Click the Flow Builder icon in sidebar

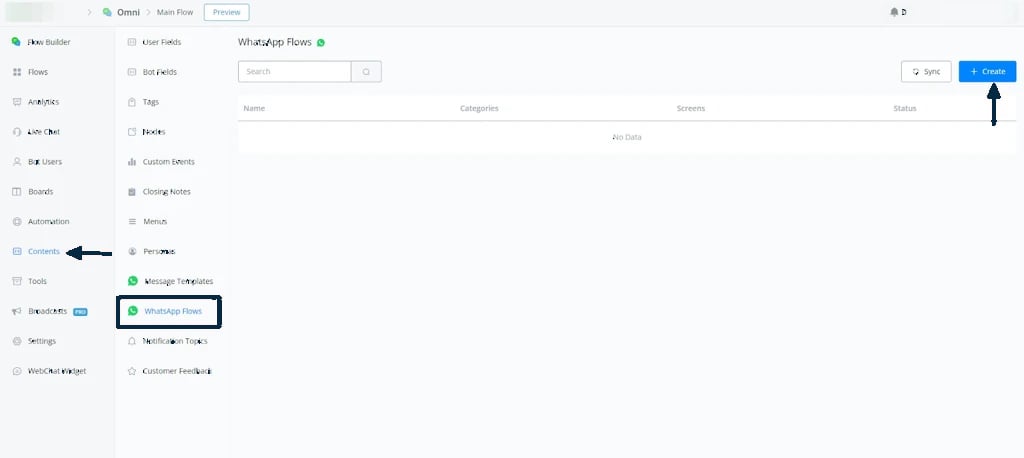click(16, 42)
